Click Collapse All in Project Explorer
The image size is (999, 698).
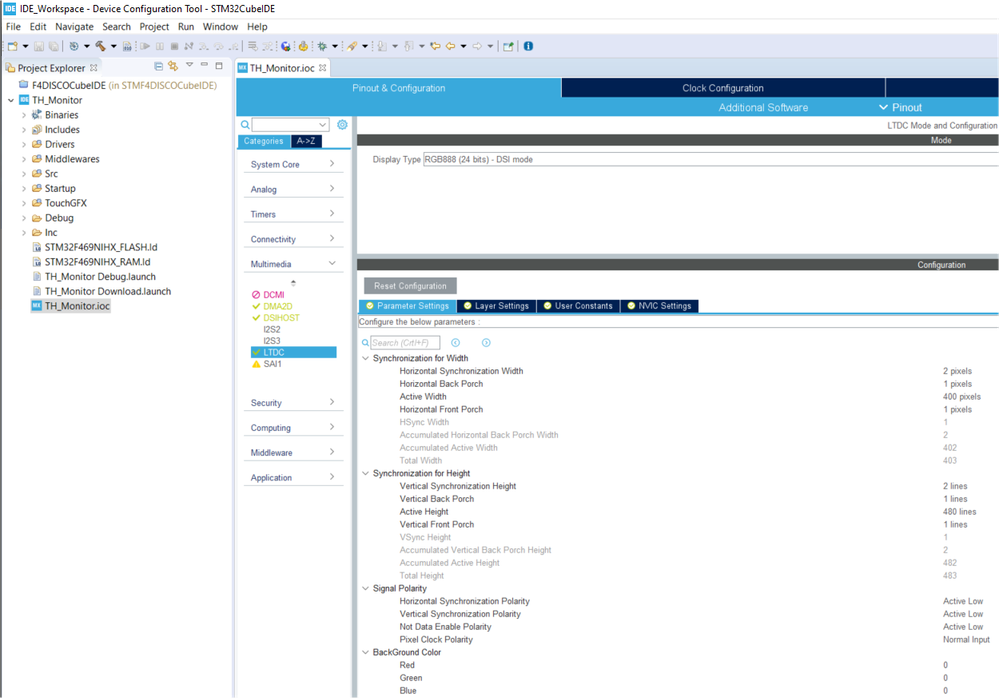(159, 66)
